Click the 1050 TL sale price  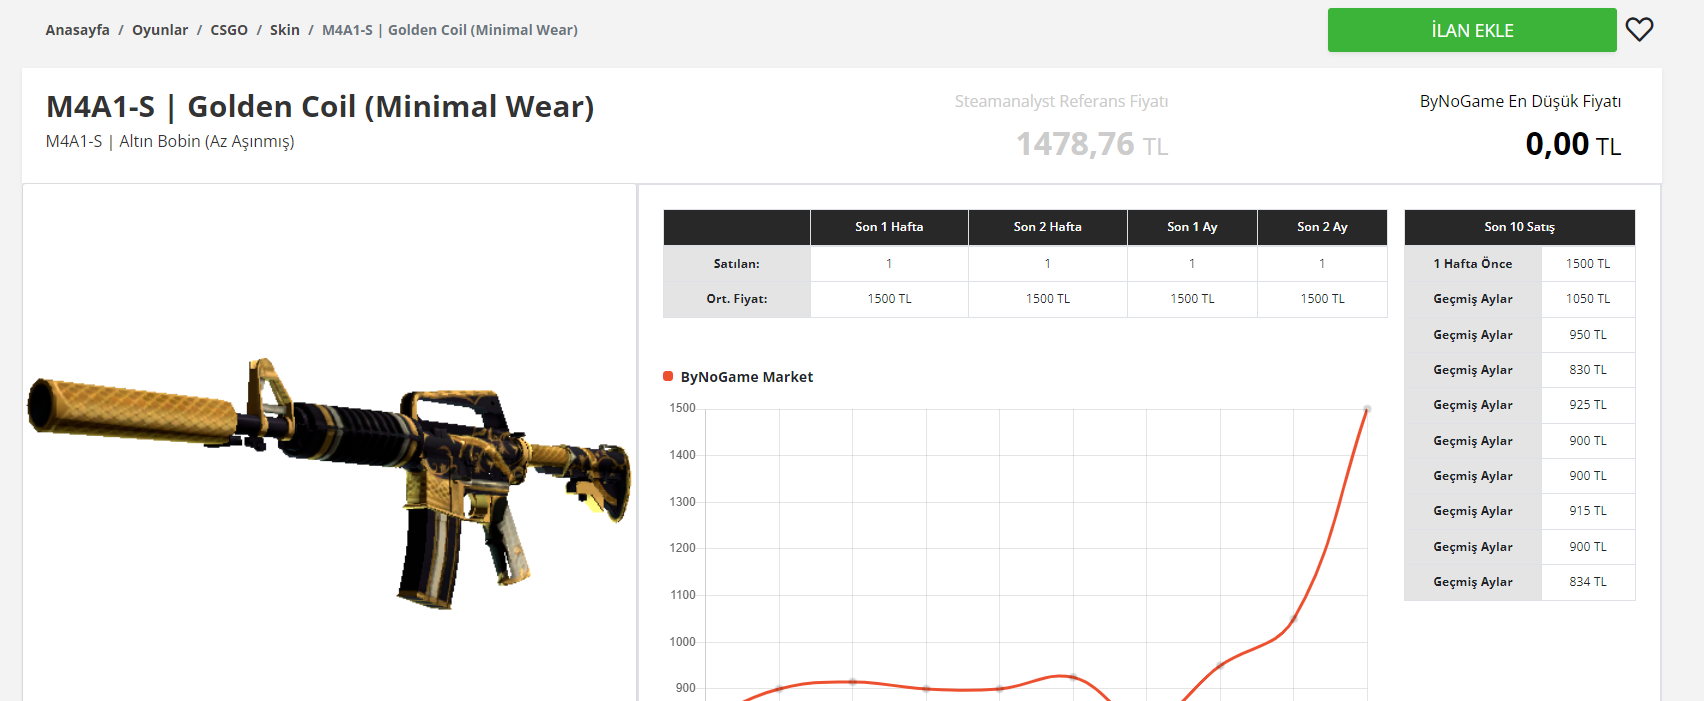click(x=1588, y=299)
